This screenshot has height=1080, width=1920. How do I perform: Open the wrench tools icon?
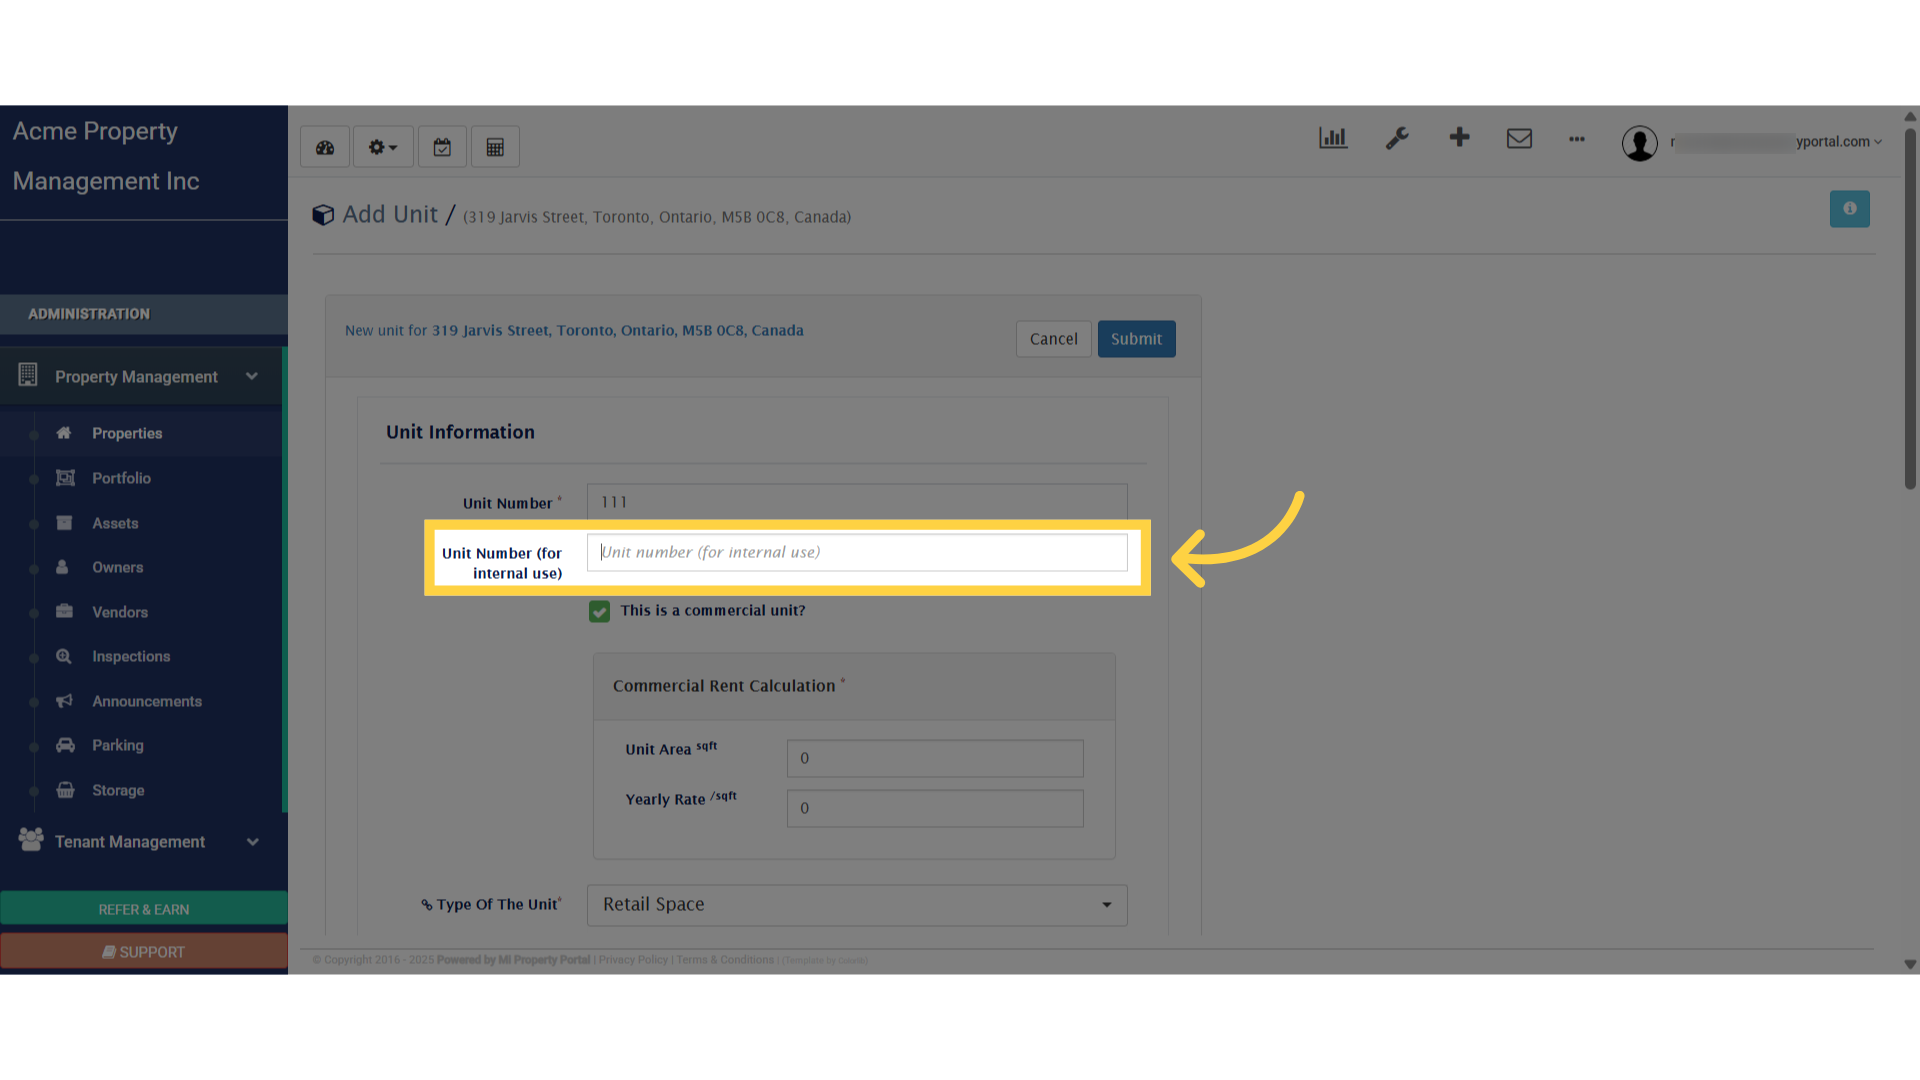[x=1397, y=140]
